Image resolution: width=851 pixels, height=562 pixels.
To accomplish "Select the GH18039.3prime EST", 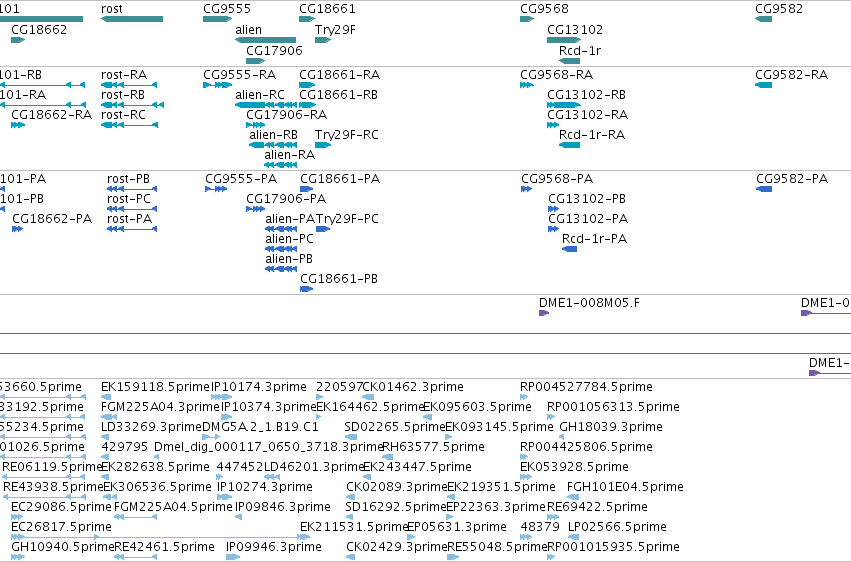I will tap(611, 427).
